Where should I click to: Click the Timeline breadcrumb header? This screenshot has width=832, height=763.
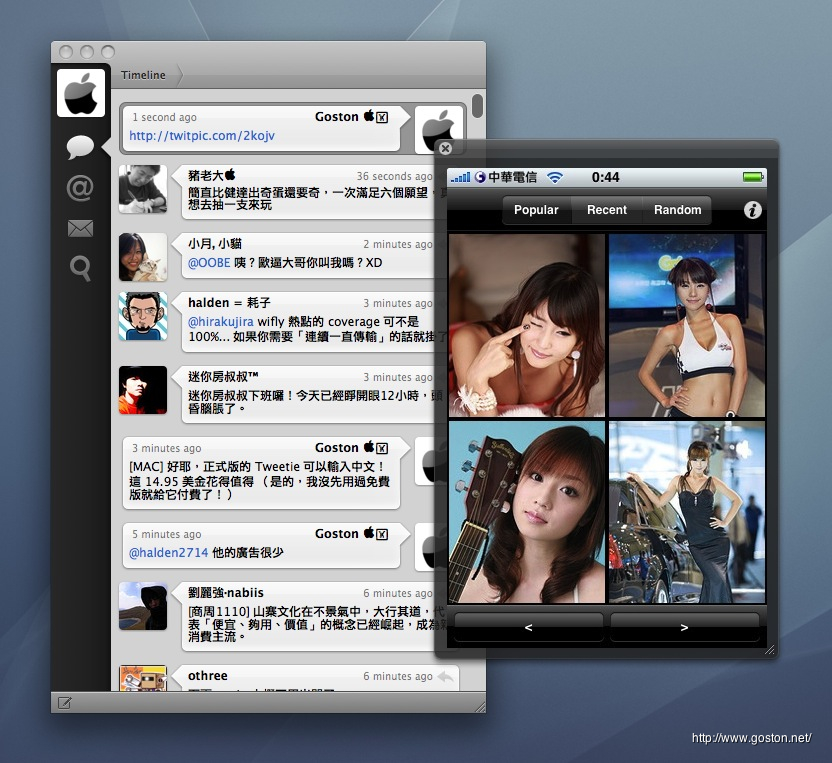tap(143, 75)
